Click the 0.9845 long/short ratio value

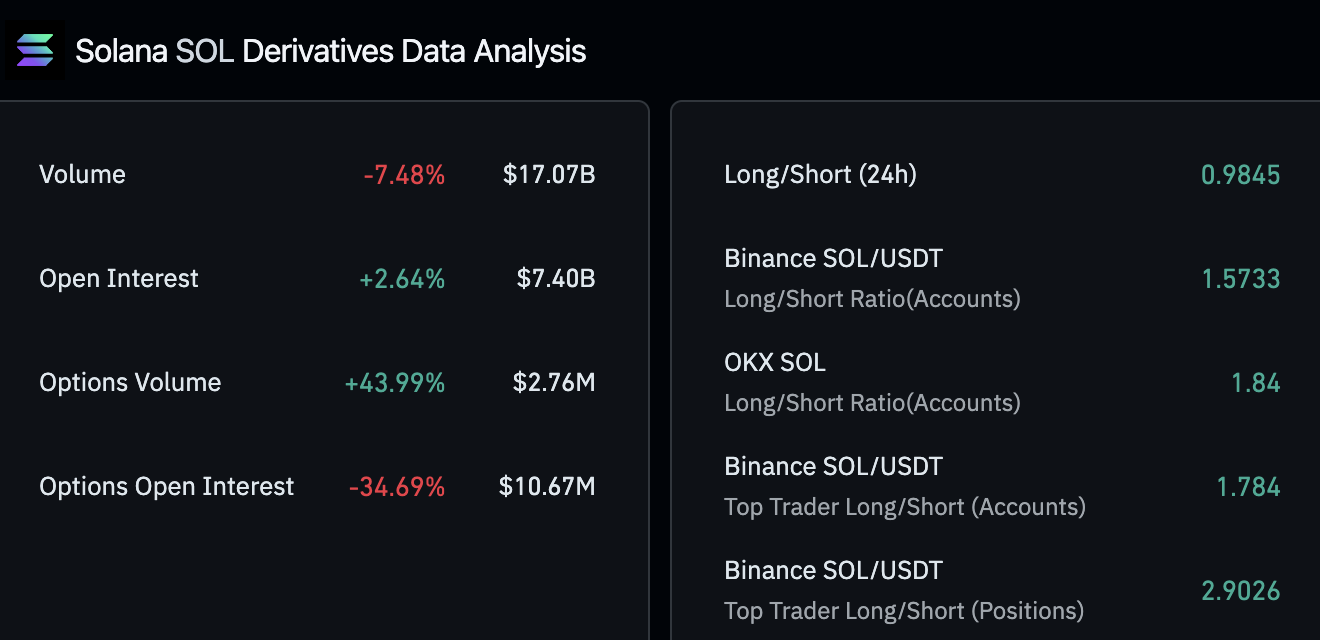pyautogui.click(x=1240, y=175)
